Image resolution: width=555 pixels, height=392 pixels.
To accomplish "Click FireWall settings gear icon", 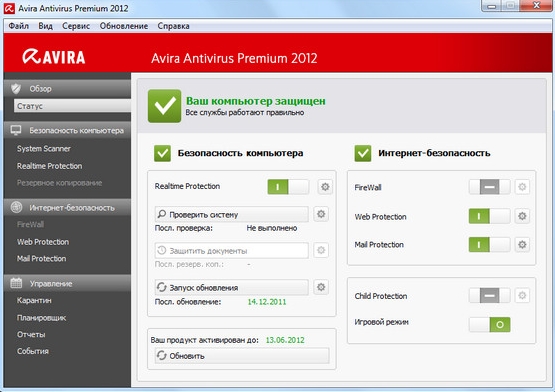I will 522,187.
